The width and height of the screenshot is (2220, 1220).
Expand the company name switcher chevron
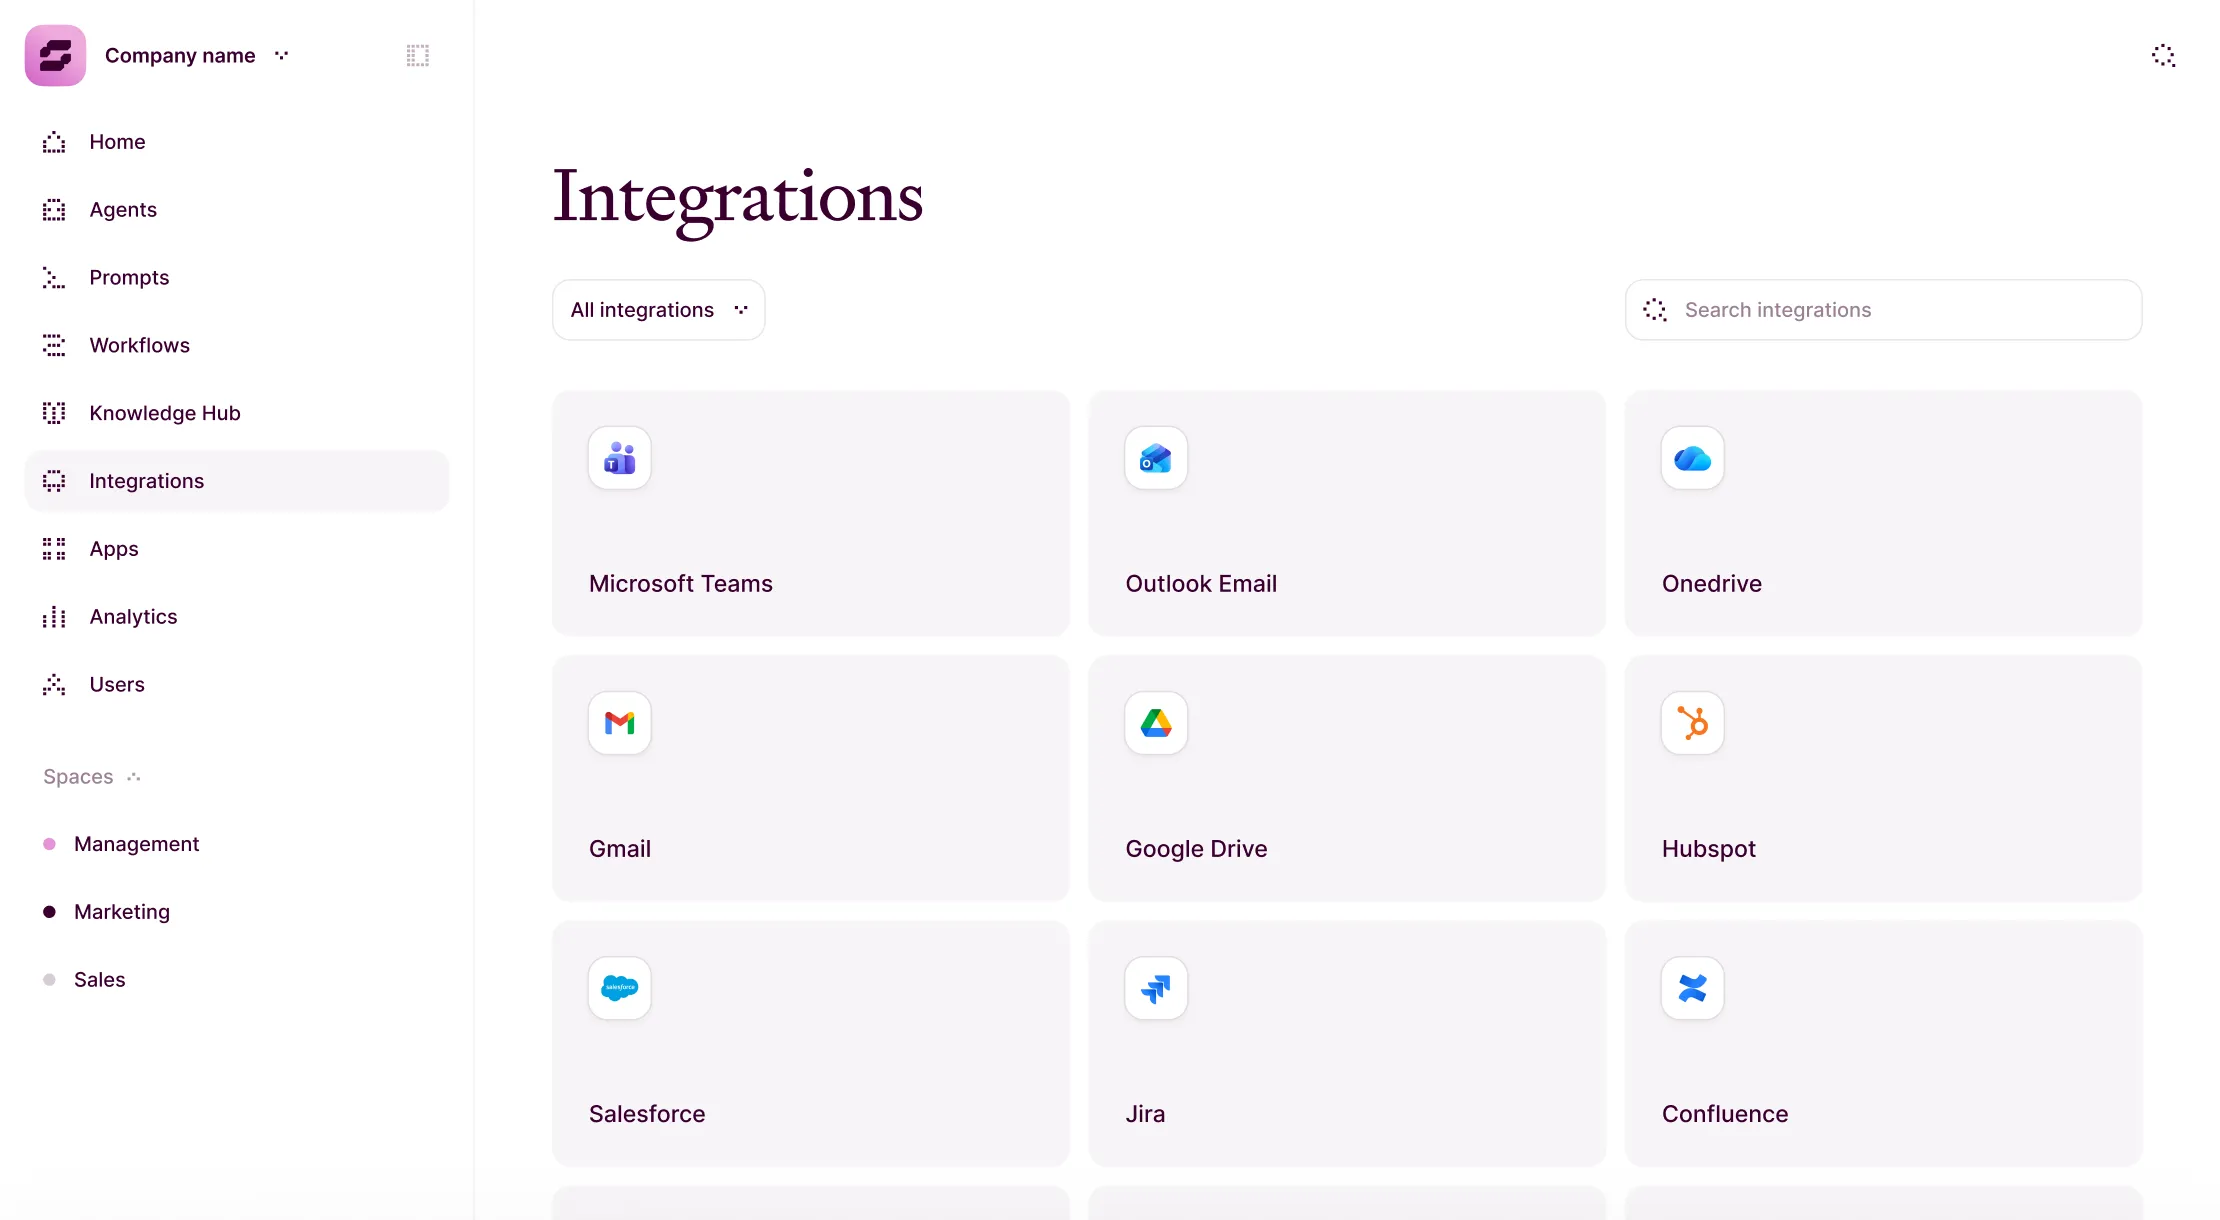point(281,55)
